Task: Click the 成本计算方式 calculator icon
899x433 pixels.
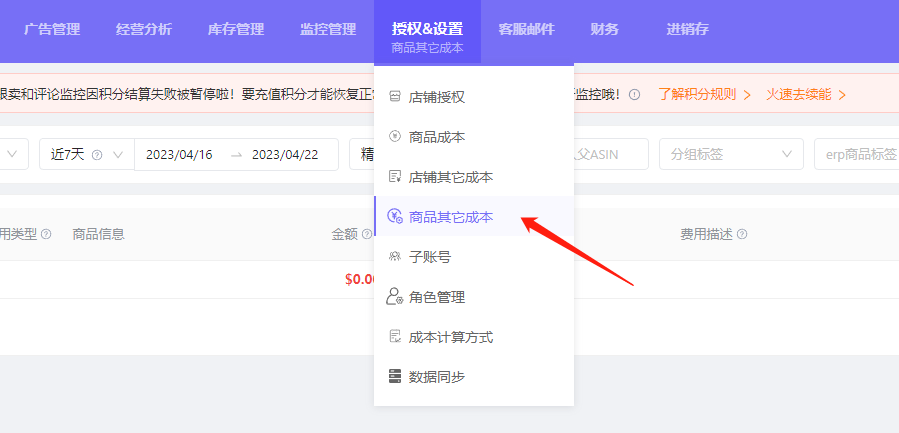Action: point(395,337)
